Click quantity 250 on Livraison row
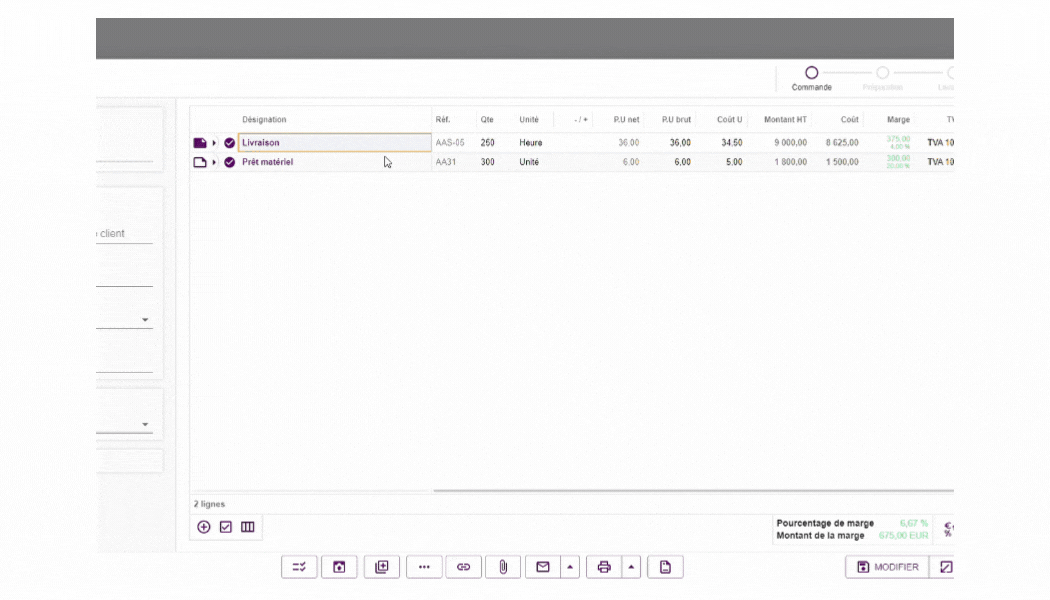The height and width of the screenshot is (600, 1050). tap(488, 143)
